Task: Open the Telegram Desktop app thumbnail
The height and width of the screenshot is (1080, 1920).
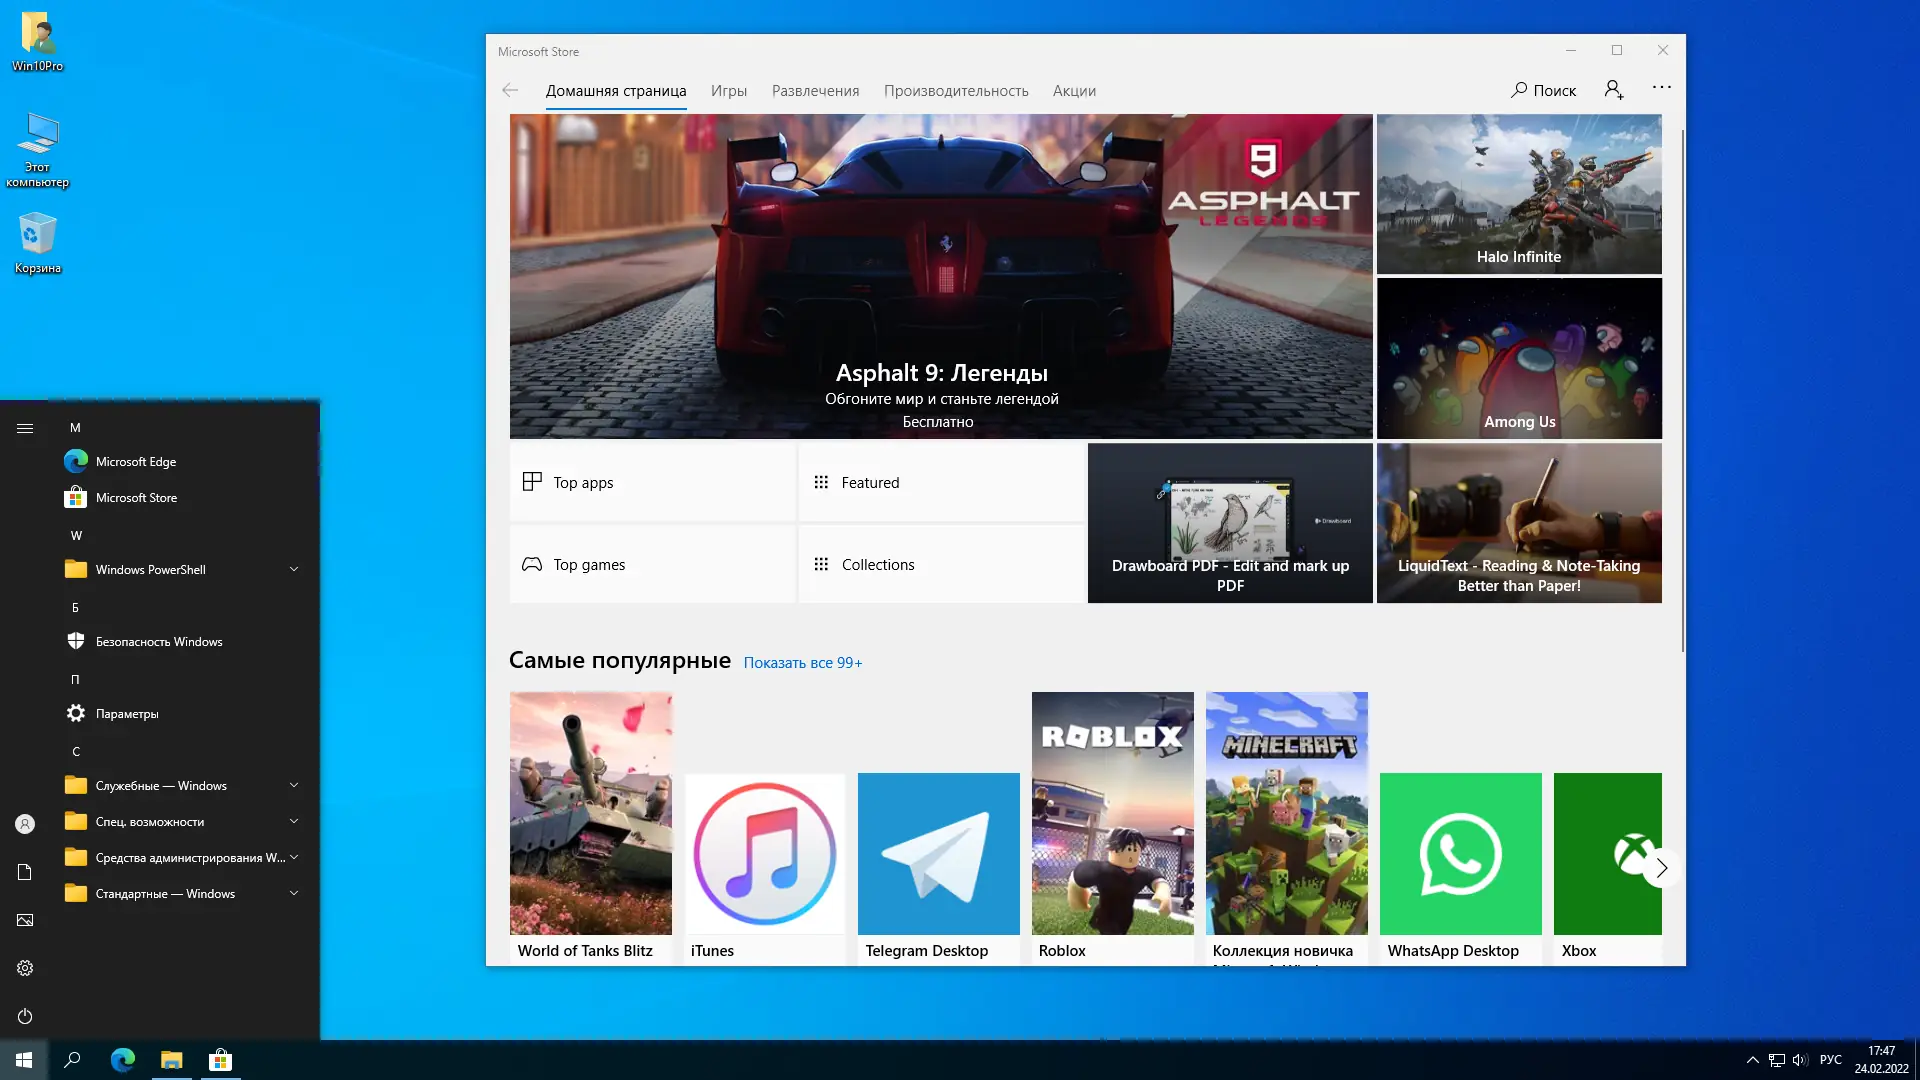Action: (x=938, y=854)
